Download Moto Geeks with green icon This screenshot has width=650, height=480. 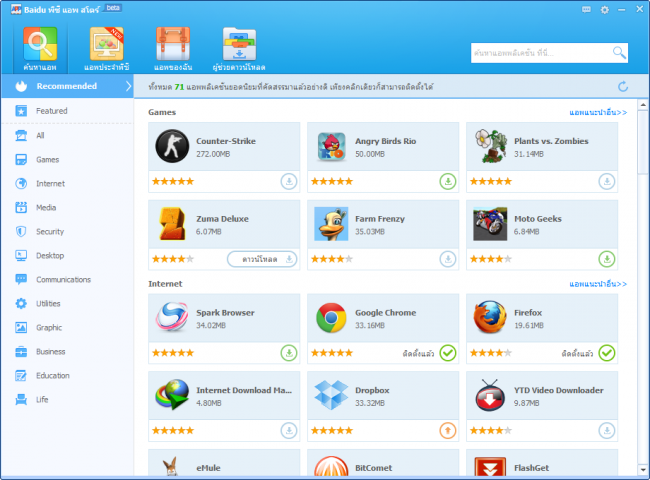point(607,259)
